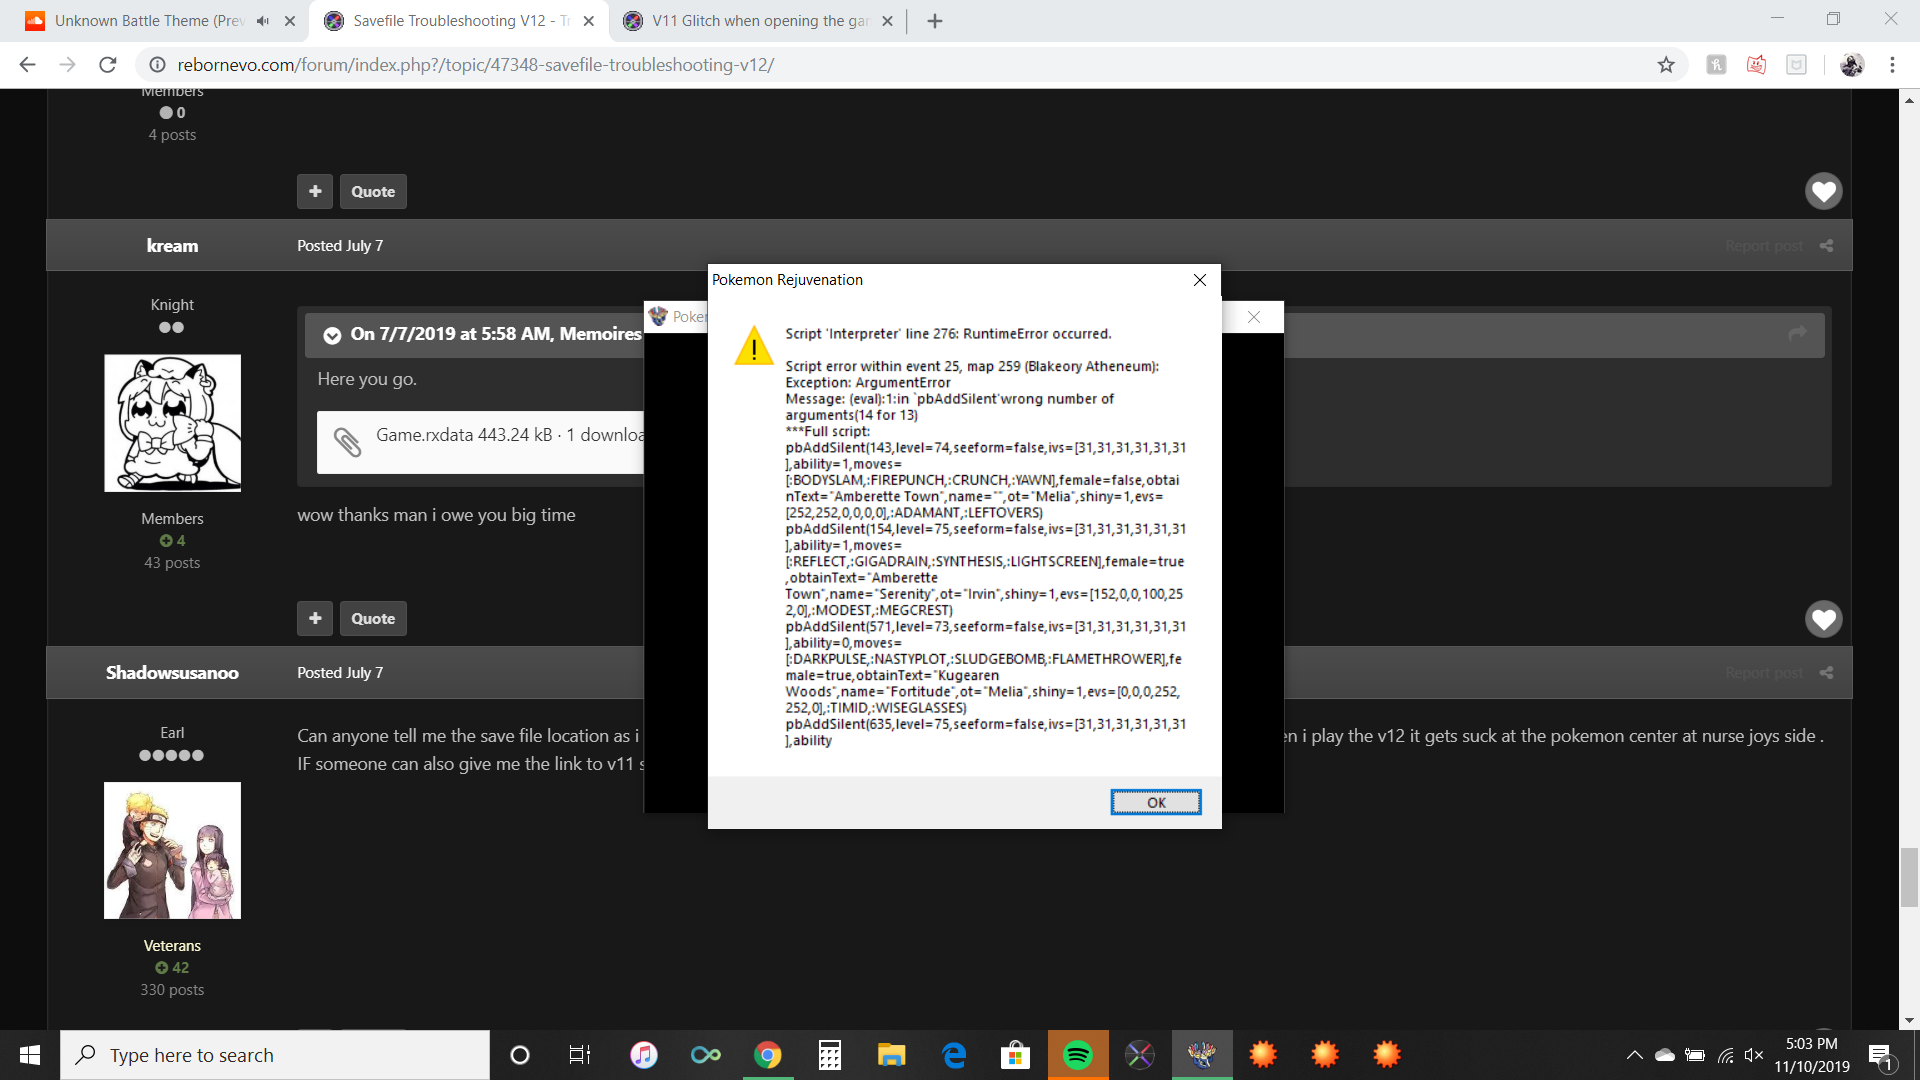Open Task View
1920x1080 pixels.
tap(580, 1055)
